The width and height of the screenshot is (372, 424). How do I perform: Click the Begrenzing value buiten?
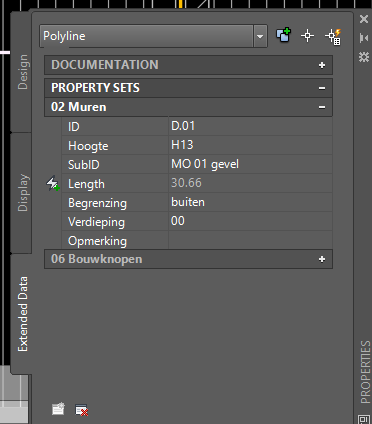click(x=250, y=202)
